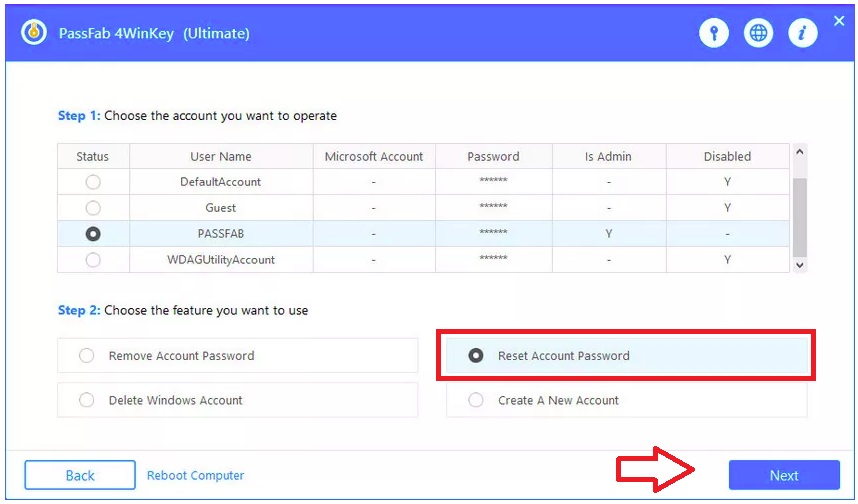Image resolution: width=858 pixels, height=504 pixels.
Task: Click the User Name column header
Action: click(x=221, y=157)
